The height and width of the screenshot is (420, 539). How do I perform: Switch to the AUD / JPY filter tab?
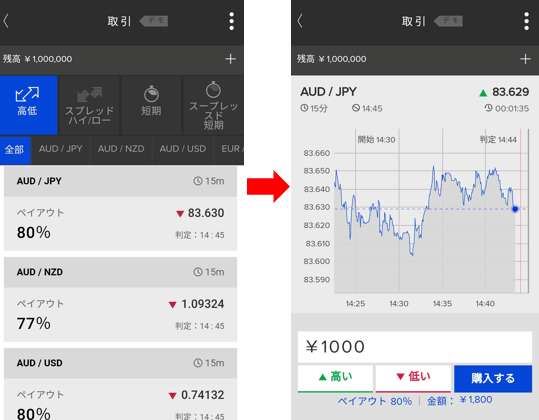(60, 150)
